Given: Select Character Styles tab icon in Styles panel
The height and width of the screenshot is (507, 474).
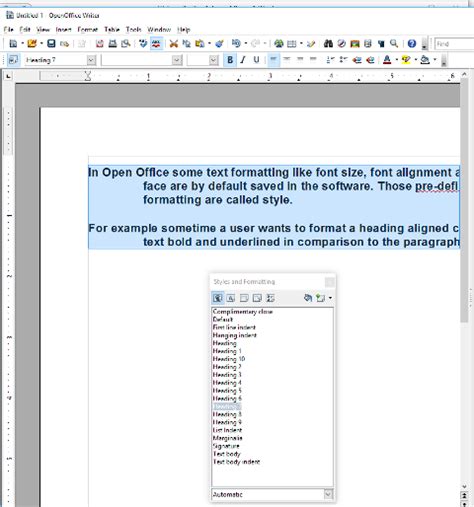Looking at the screenshot, I should pos(231,298).
